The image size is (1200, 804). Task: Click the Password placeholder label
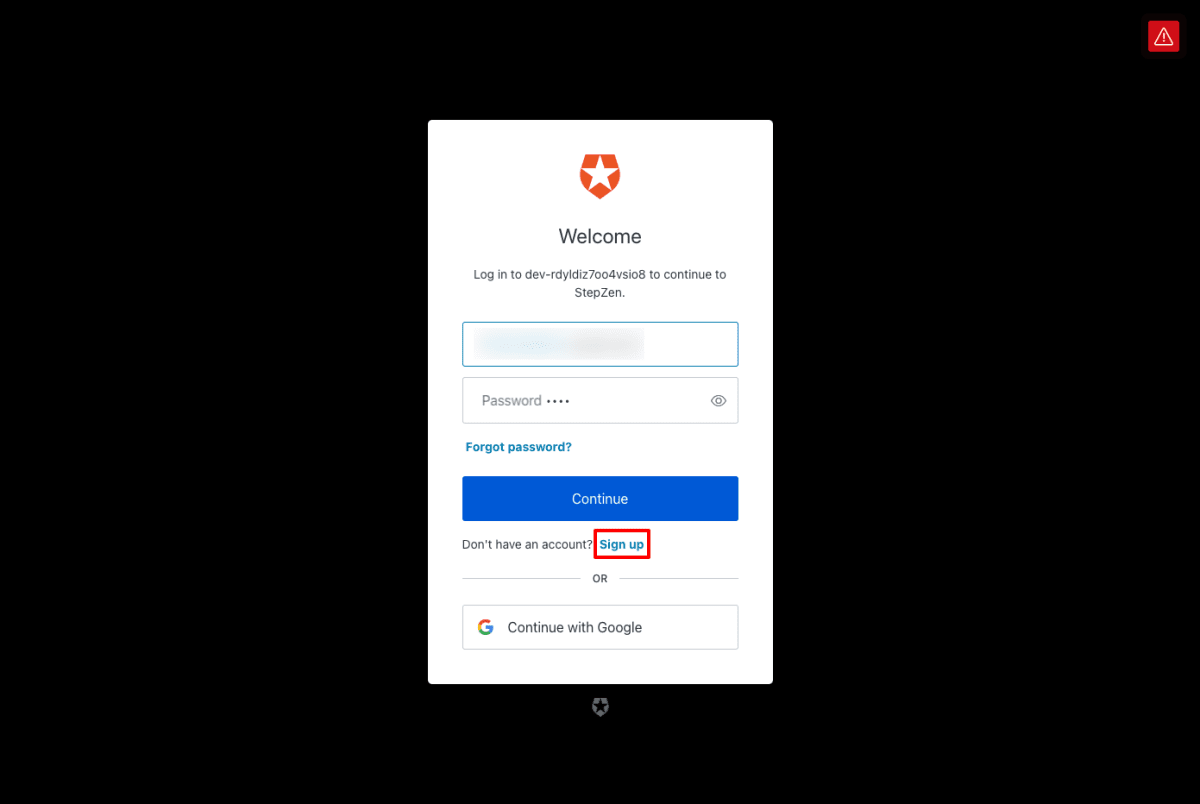[x=511, y=401]
